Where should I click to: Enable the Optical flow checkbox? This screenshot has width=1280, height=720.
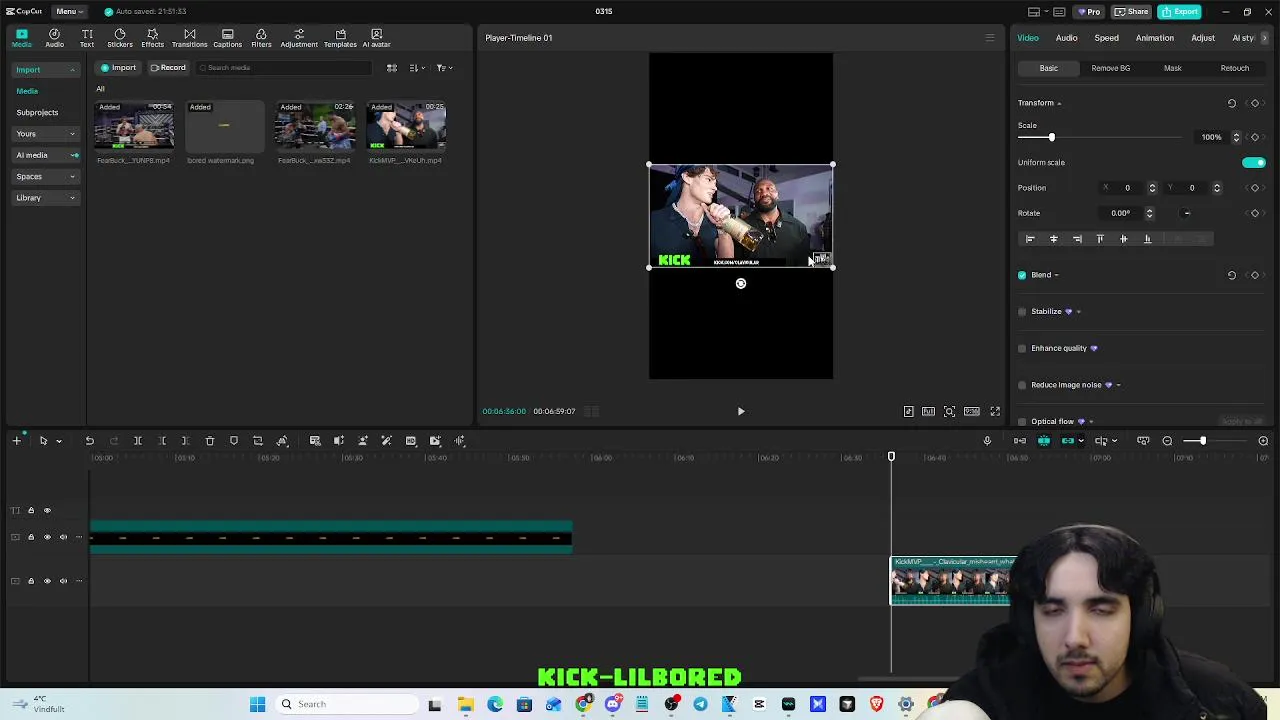tap(1022, 421)
